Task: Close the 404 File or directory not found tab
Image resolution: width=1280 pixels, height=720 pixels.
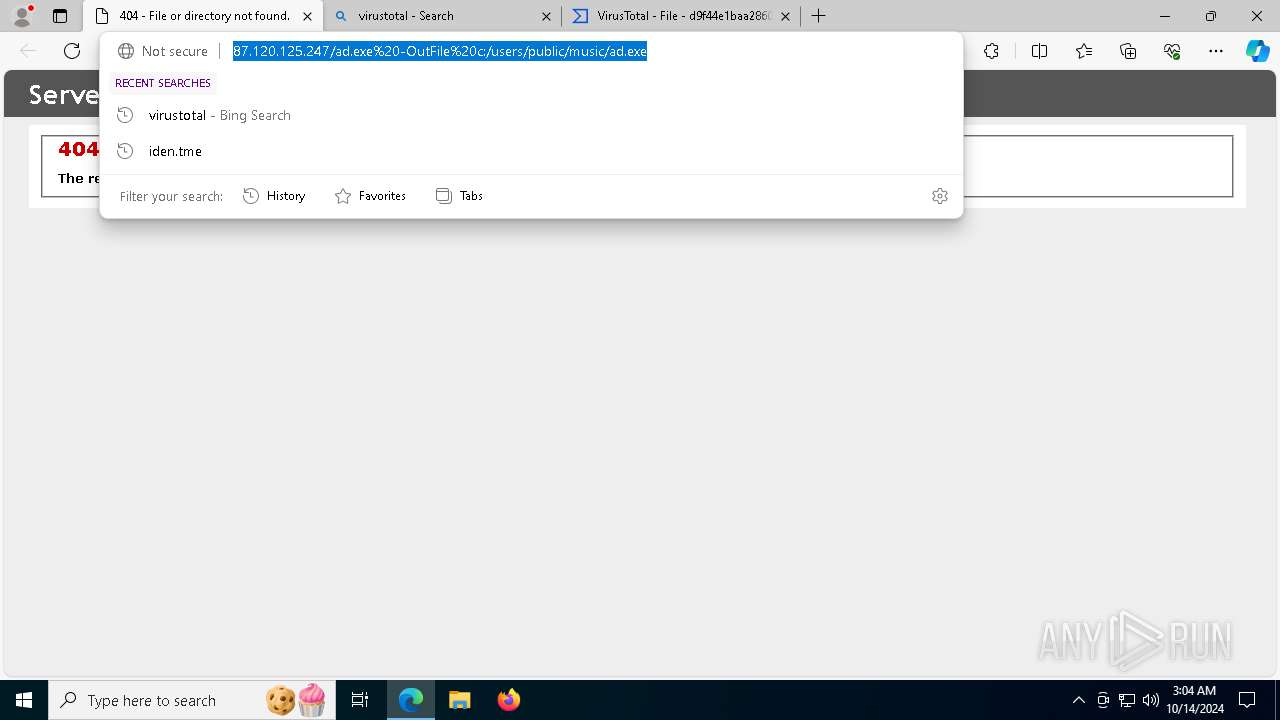Action: (307, 16)
